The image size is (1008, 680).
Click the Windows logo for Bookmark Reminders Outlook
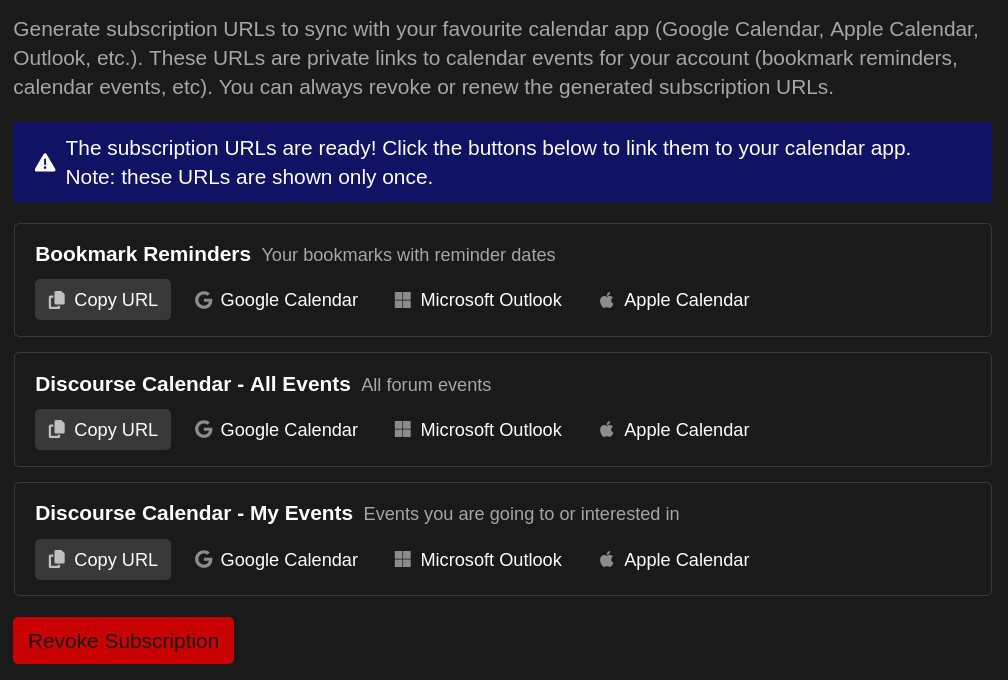click(403, 300)
